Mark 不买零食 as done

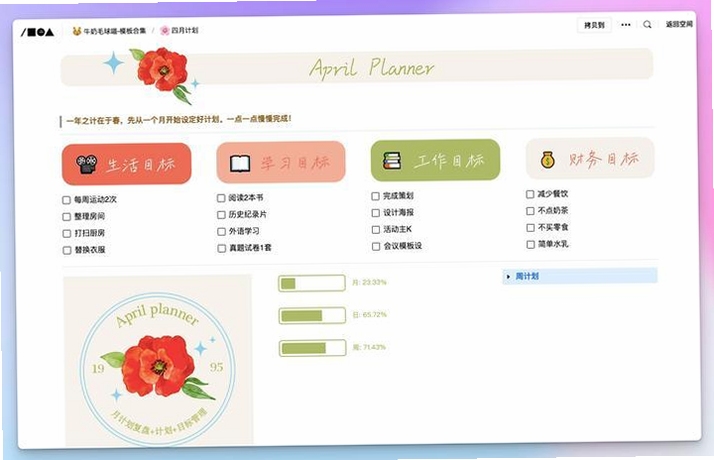click(x=530, y=228)
